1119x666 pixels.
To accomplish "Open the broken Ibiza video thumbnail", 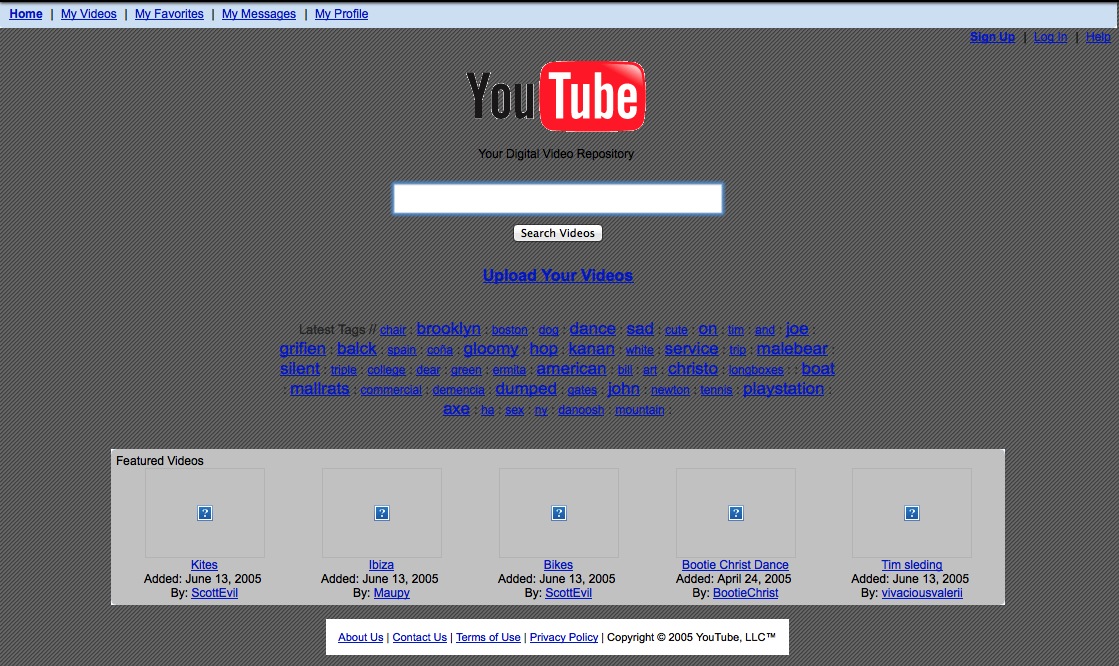I will click(382, 513).
